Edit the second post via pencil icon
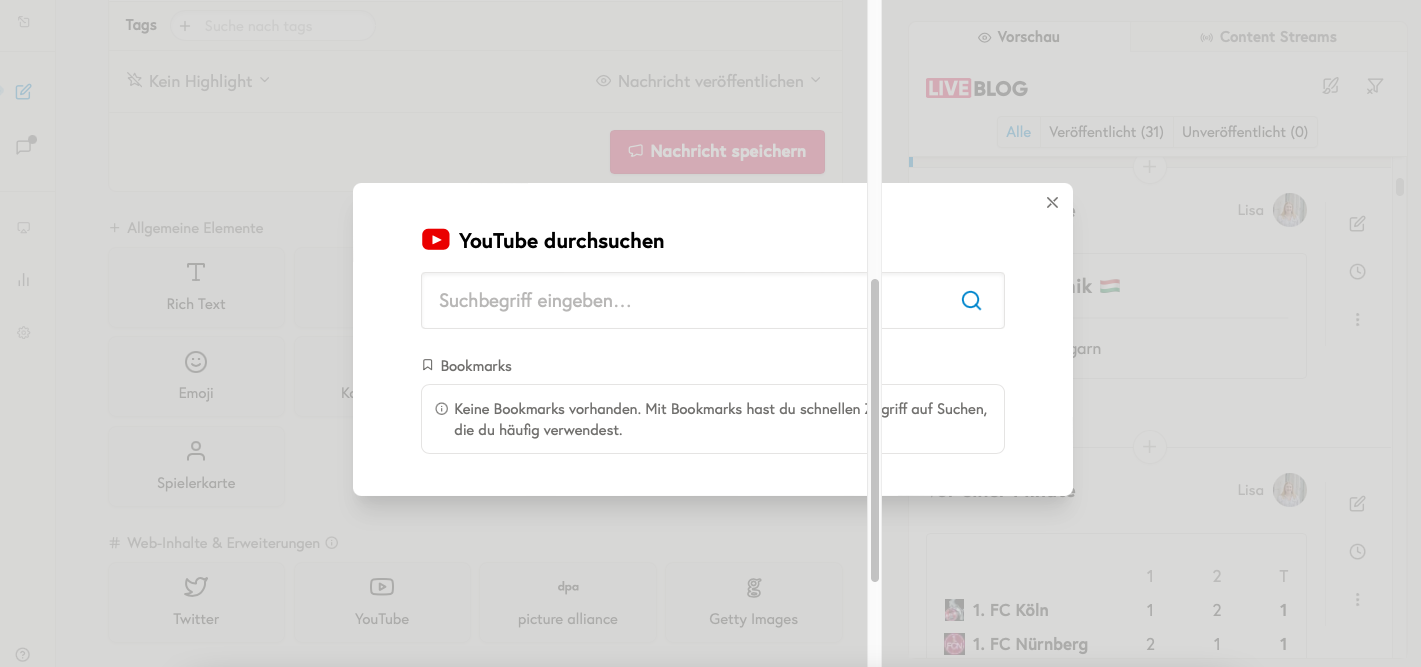Screen dimensions: 1421x667 (x=1357, y=504)
